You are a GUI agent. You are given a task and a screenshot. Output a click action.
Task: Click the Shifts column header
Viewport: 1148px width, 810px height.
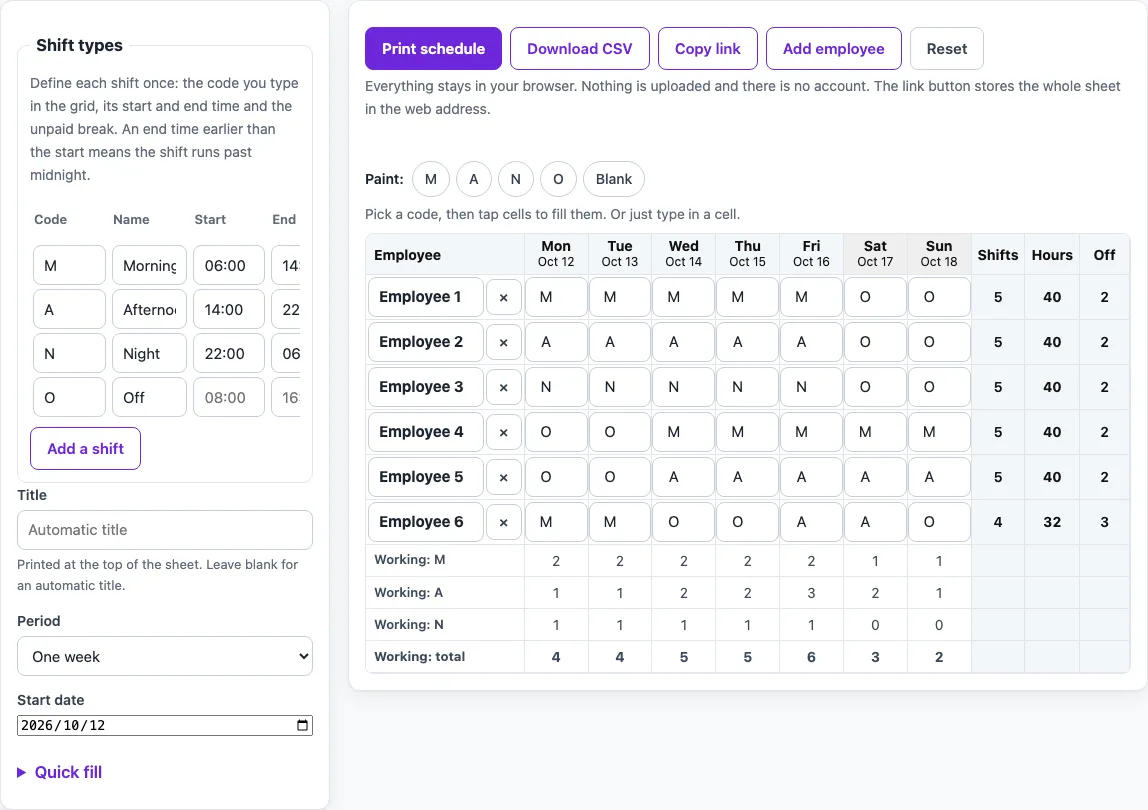pos(998,255)
